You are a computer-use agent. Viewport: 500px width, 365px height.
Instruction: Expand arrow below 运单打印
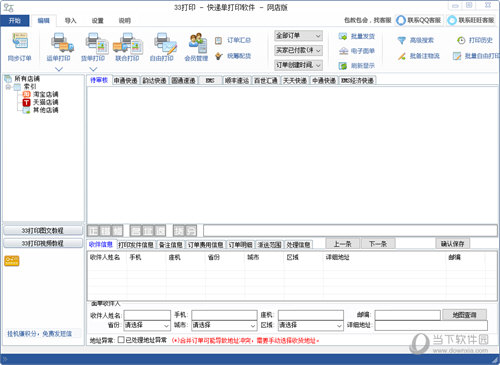tap(59, 69)
